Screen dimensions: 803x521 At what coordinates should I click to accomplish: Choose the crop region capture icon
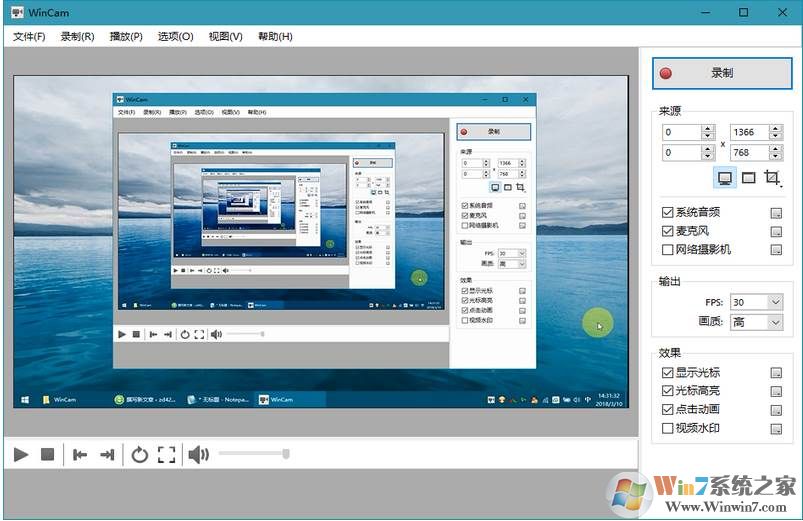(772, 178)
